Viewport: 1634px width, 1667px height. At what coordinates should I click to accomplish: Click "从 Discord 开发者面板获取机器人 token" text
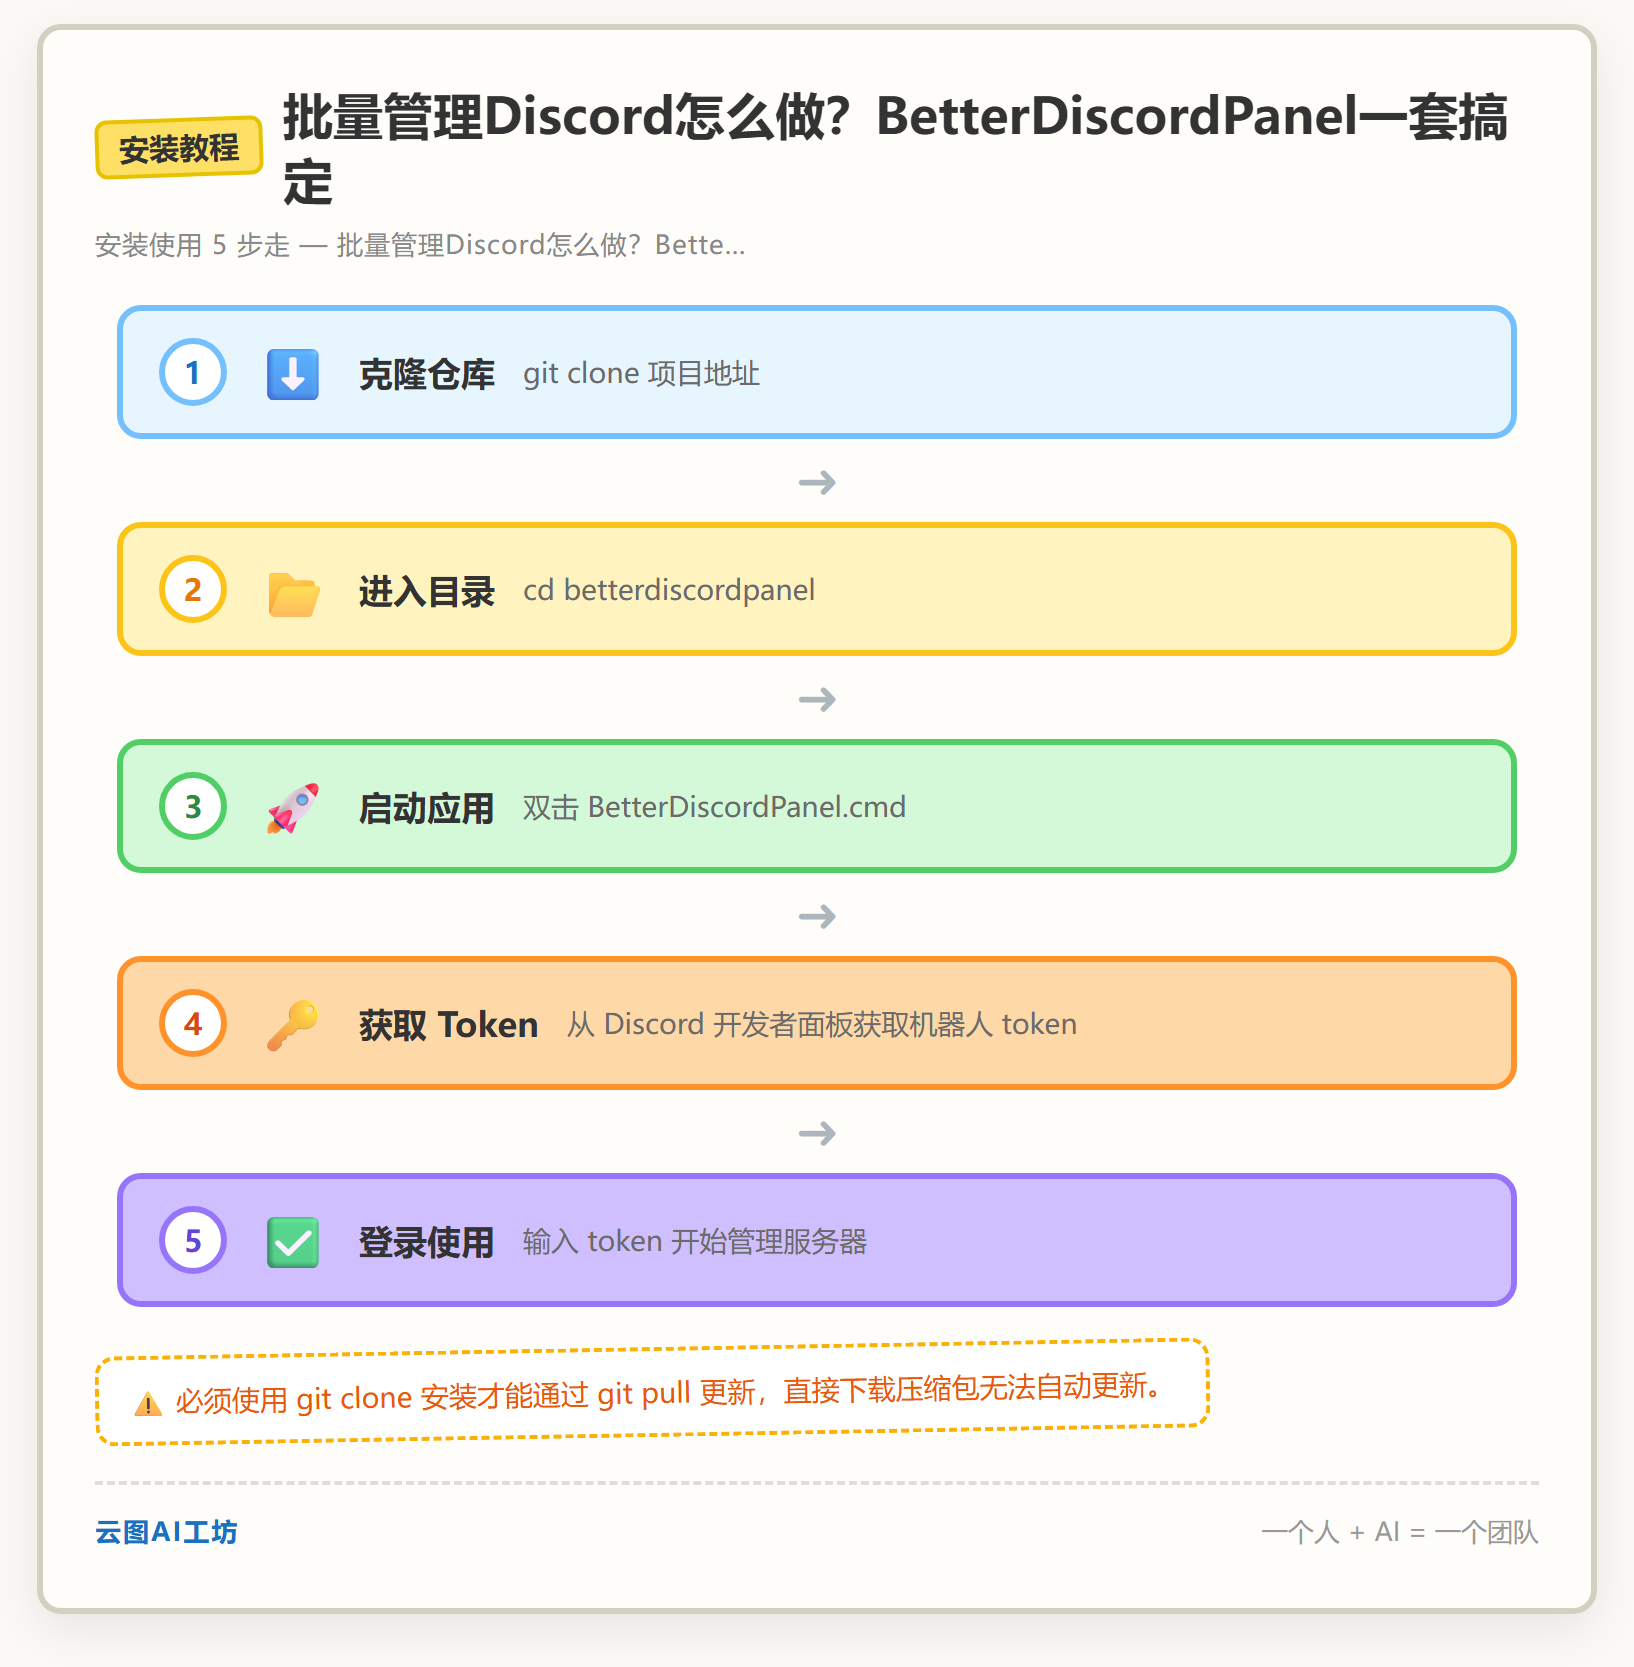pos(822,1024)
